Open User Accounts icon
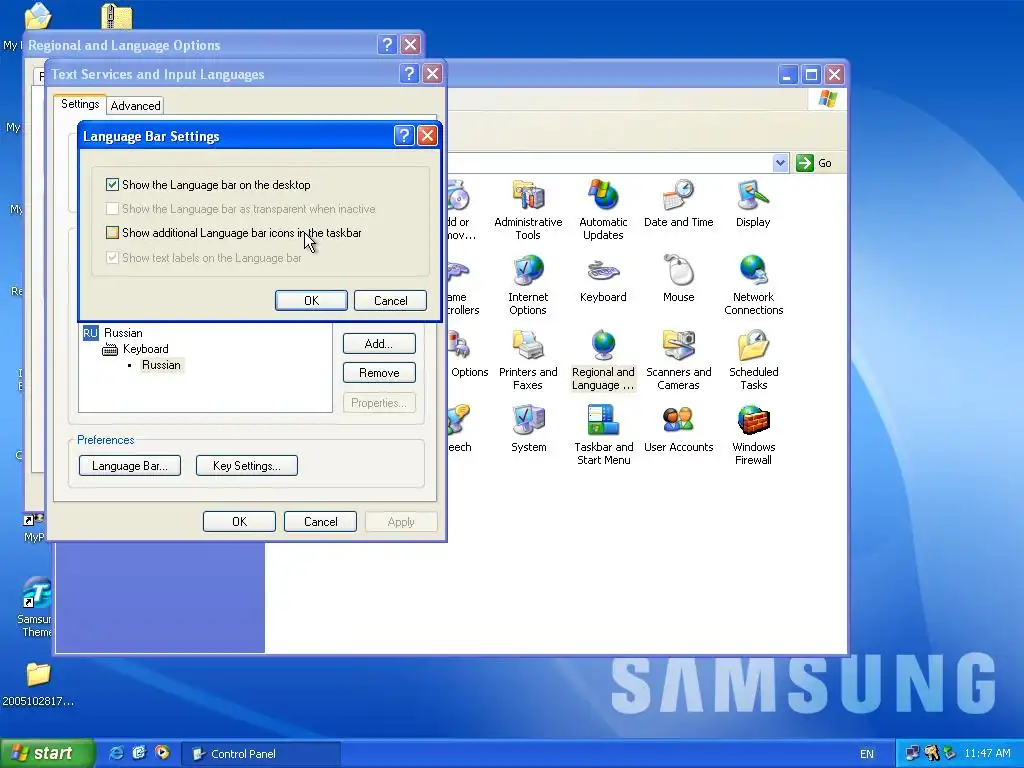 point(679,428)
